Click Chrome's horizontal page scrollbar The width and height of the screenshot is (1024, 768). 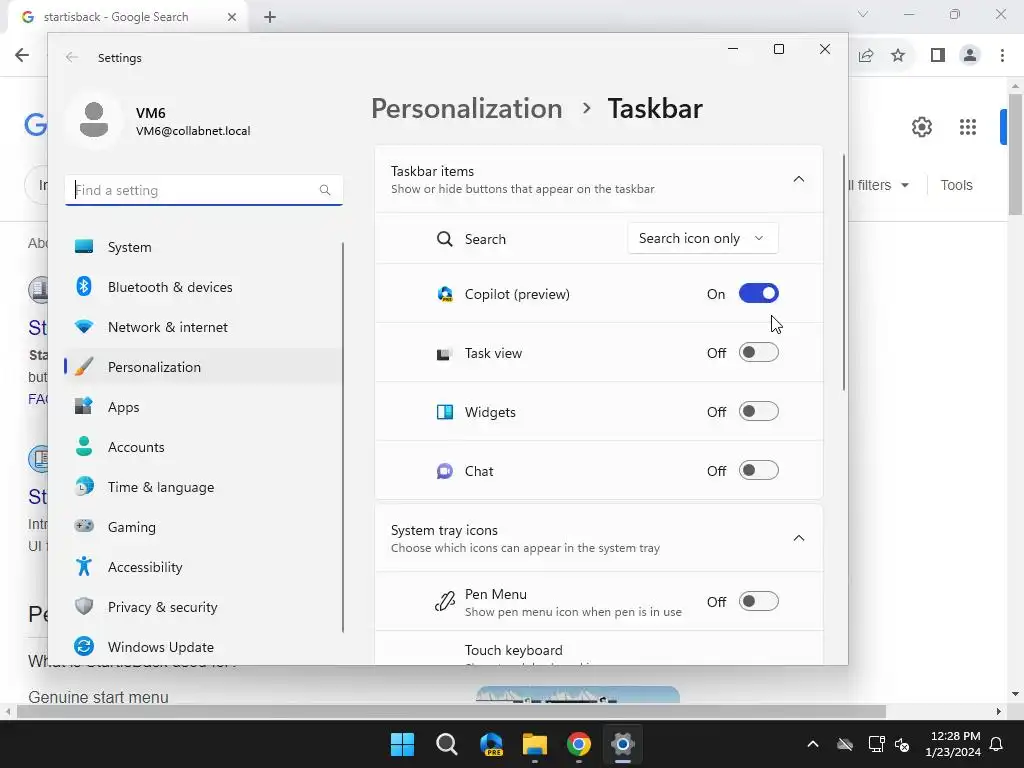tap(451, 711)
